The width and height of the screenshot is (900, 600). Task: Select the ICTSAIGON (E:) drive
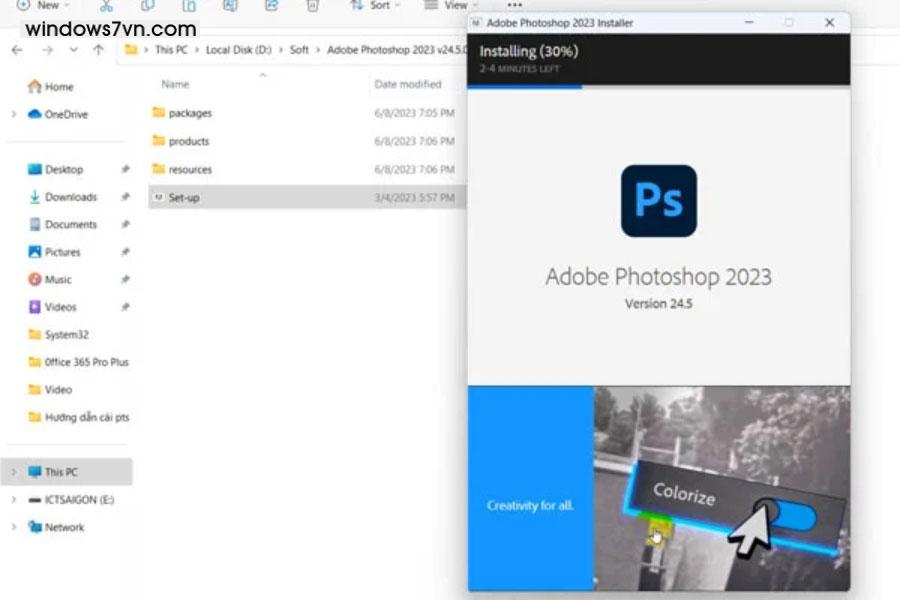click(x=65, y=499)
